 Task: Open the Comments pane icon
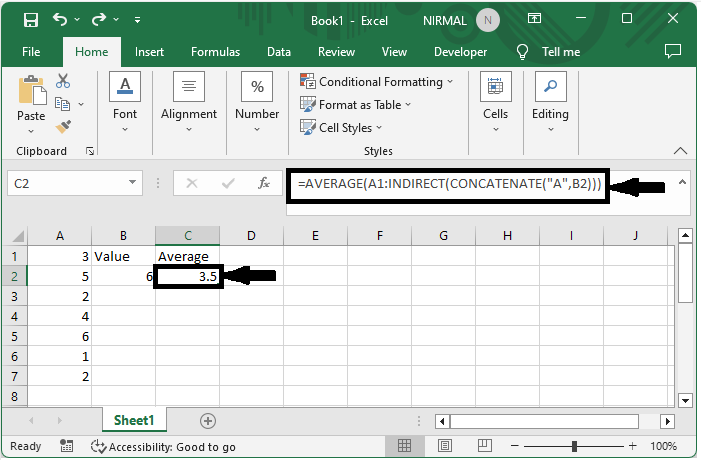[673, 51]
